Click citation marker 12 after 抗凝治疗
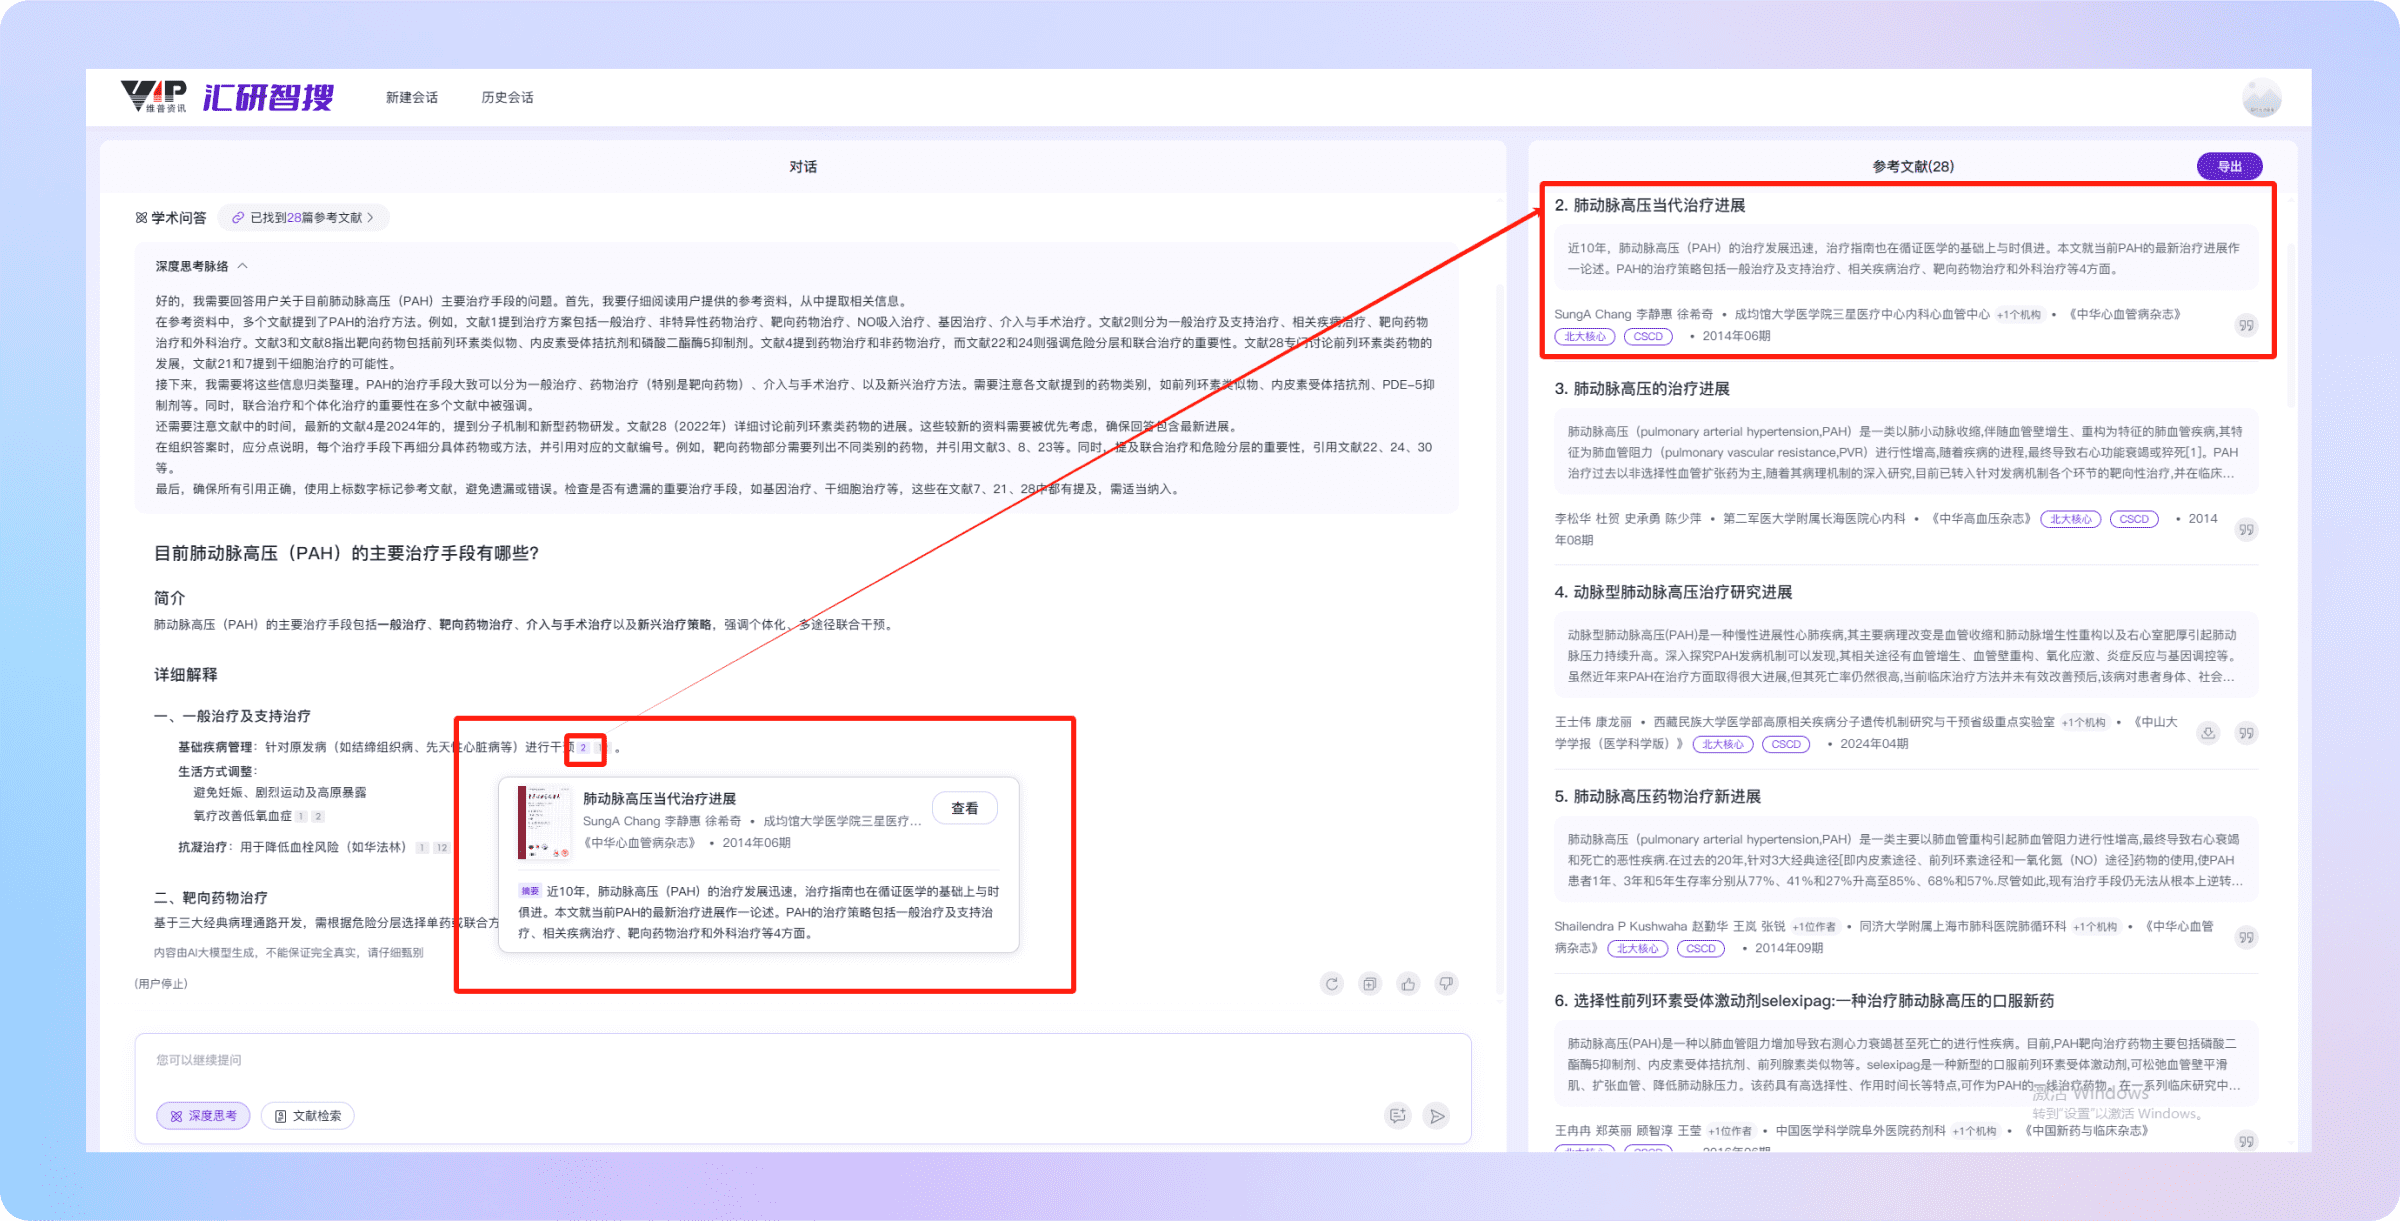This screenshot has width=2400, height=1221. tap(442, 848)
